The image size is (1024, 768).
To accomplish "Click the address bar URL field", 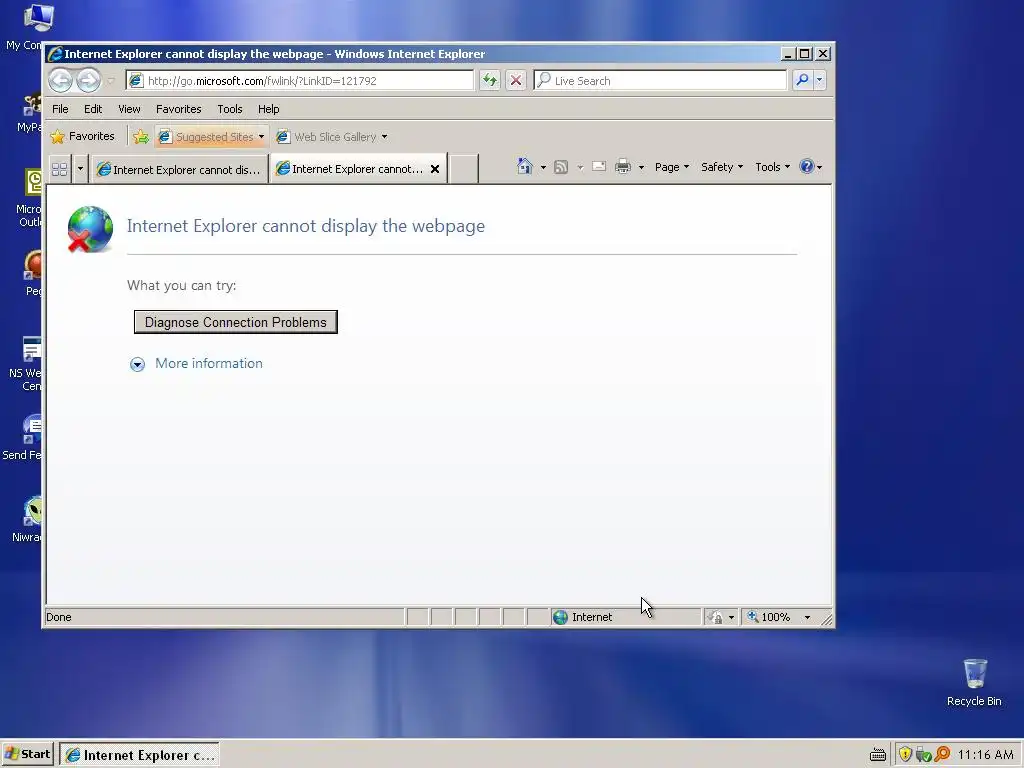I will coord(300,80).
